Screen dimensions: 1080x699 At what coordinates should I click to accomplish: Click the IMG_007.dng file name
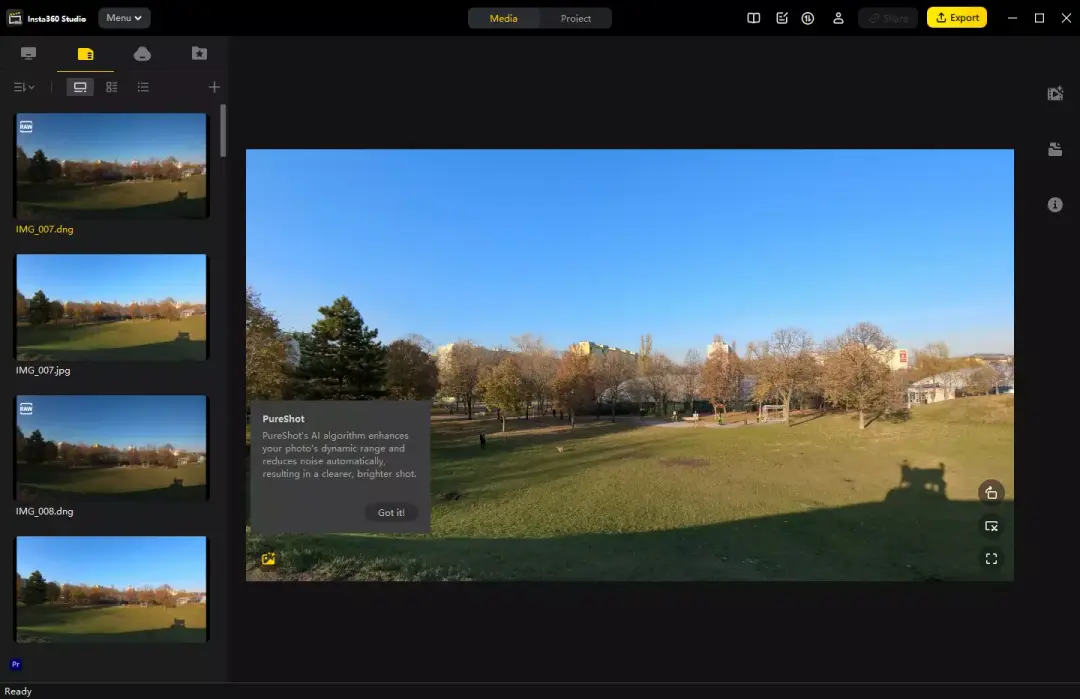pos(45,229)
